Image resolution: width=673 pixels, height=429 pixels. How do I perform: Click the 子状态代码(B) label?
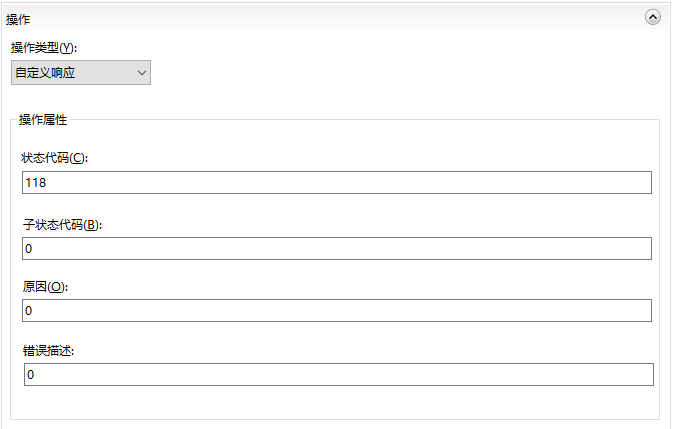click(x=62, y=224)
